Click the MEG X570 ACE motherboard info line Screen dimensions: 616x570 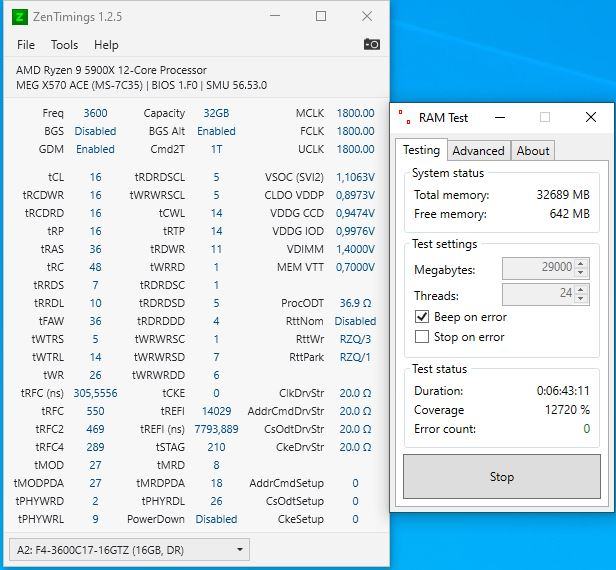click(141, 85)
